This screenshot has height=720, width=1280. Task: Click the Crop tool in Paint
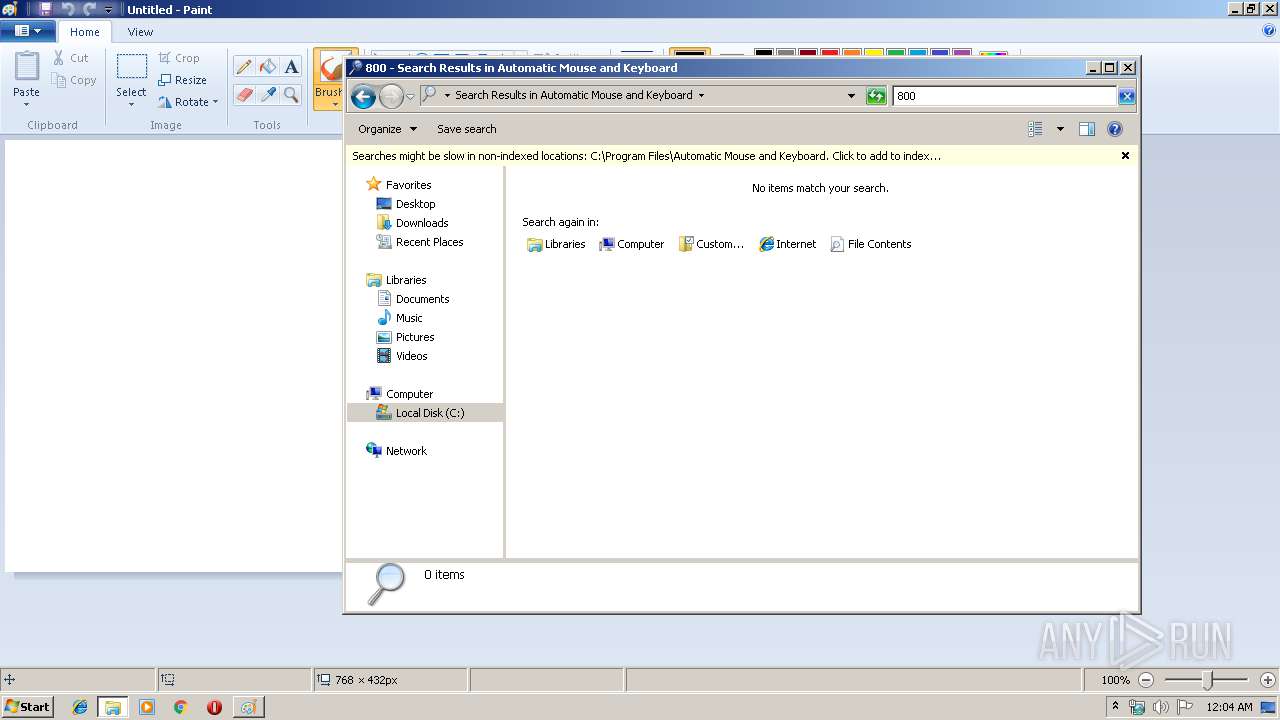pos(179,58)
